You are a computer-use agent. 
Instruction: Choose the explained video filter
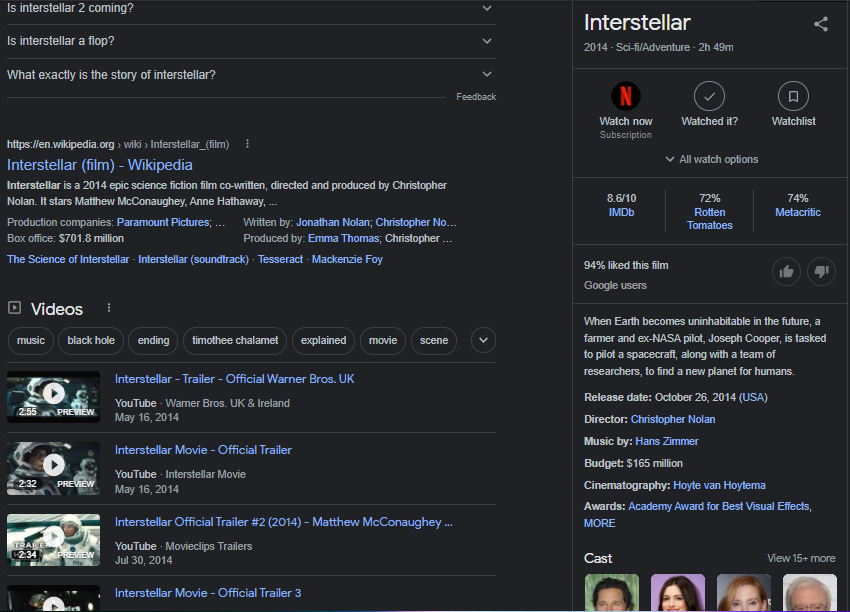pos(323,340)
